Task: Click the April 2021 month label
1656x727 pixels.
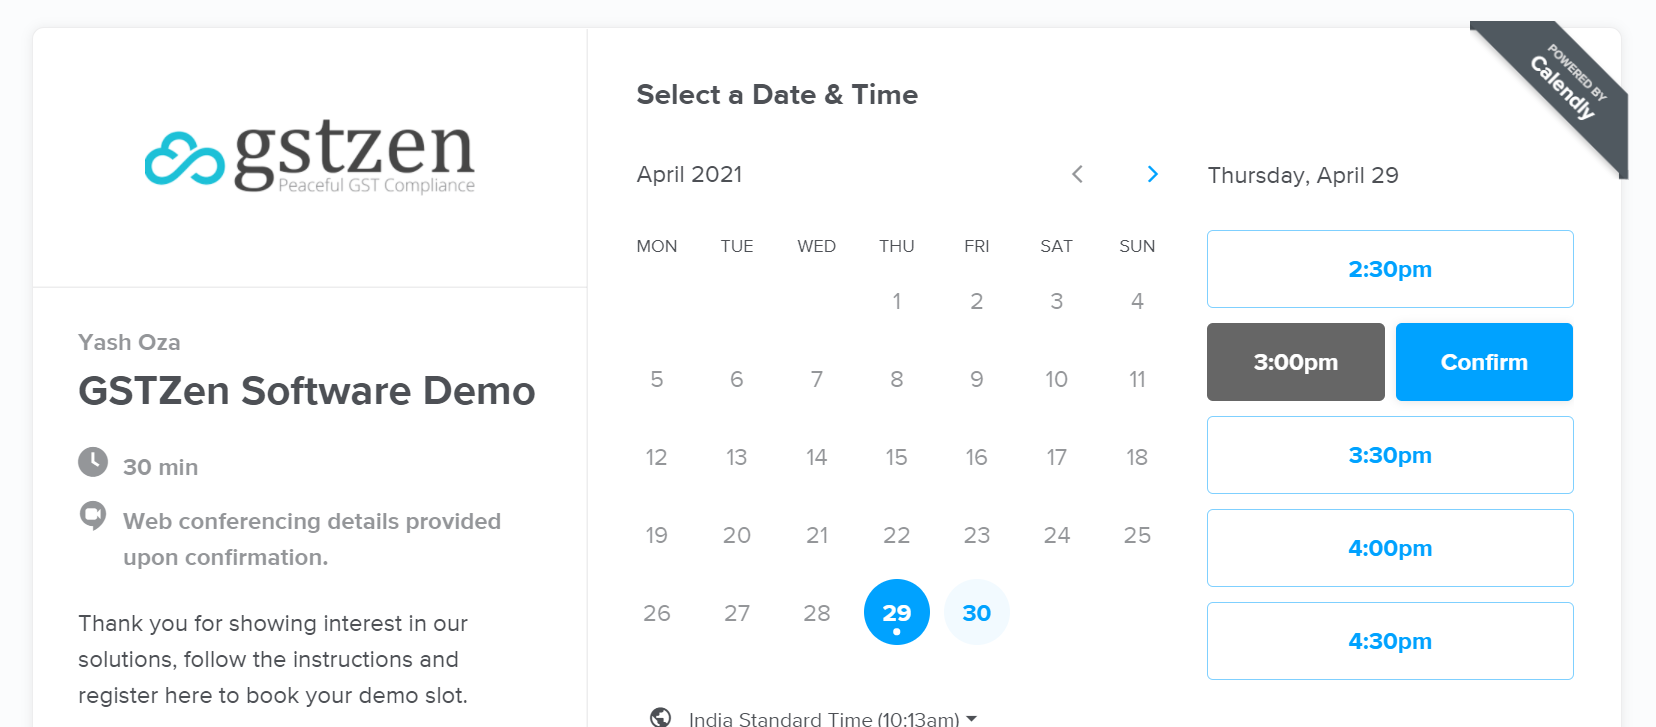Action: pos(689,174)
